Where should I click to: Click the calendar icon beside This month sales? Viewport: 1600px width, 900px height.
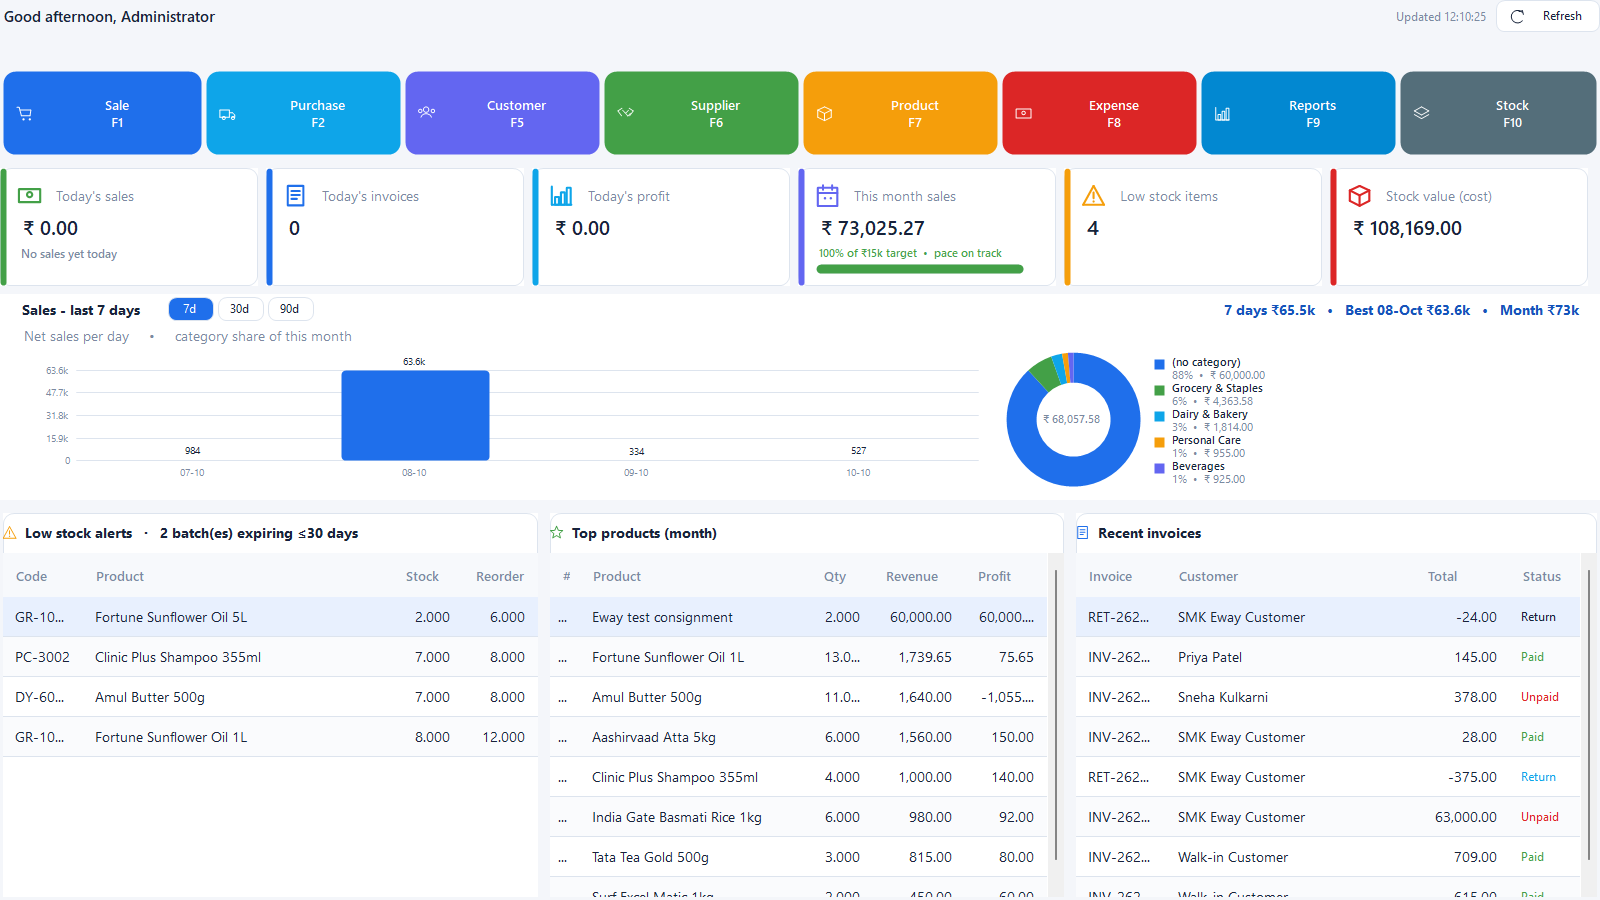click(x=828, y=195)
